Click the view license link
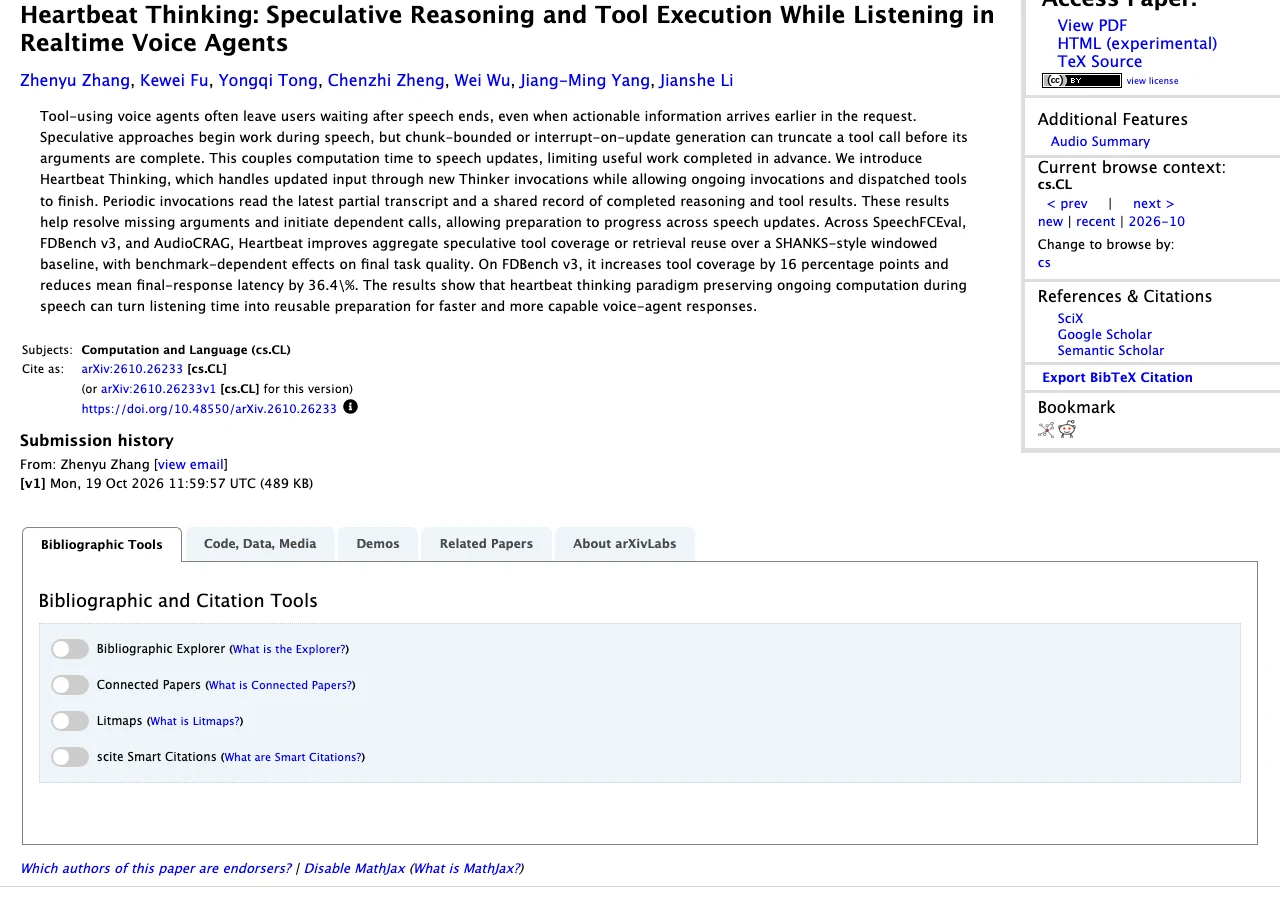Image resolution: width=1280 pixels, height=900 pixels. pos(1152,81)
